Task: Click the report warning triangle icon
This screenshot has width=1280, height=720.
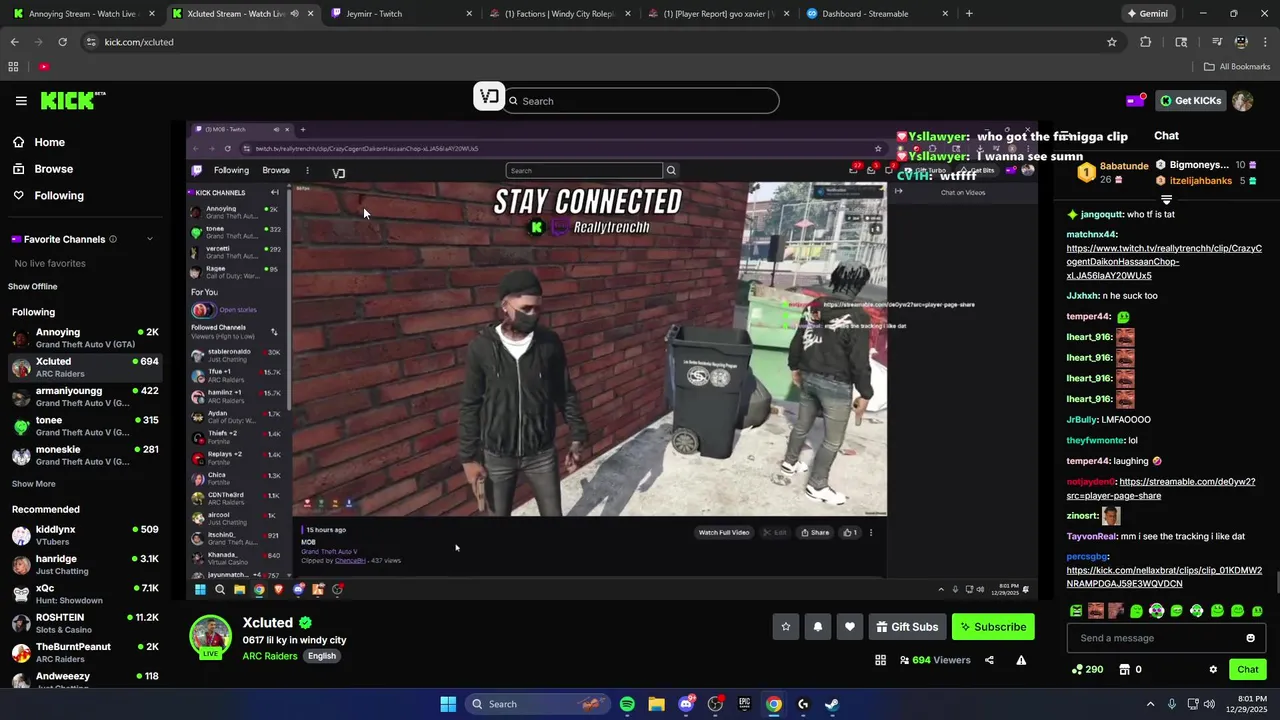Action: (x=1021, y=660)
